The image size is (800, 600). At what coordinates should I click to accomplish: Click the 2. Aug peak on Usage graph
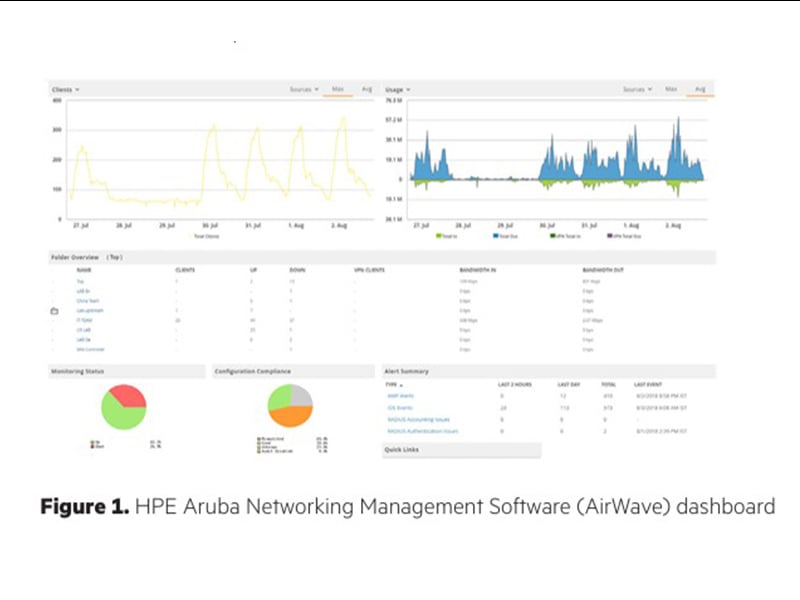click(x=679, y=120)
